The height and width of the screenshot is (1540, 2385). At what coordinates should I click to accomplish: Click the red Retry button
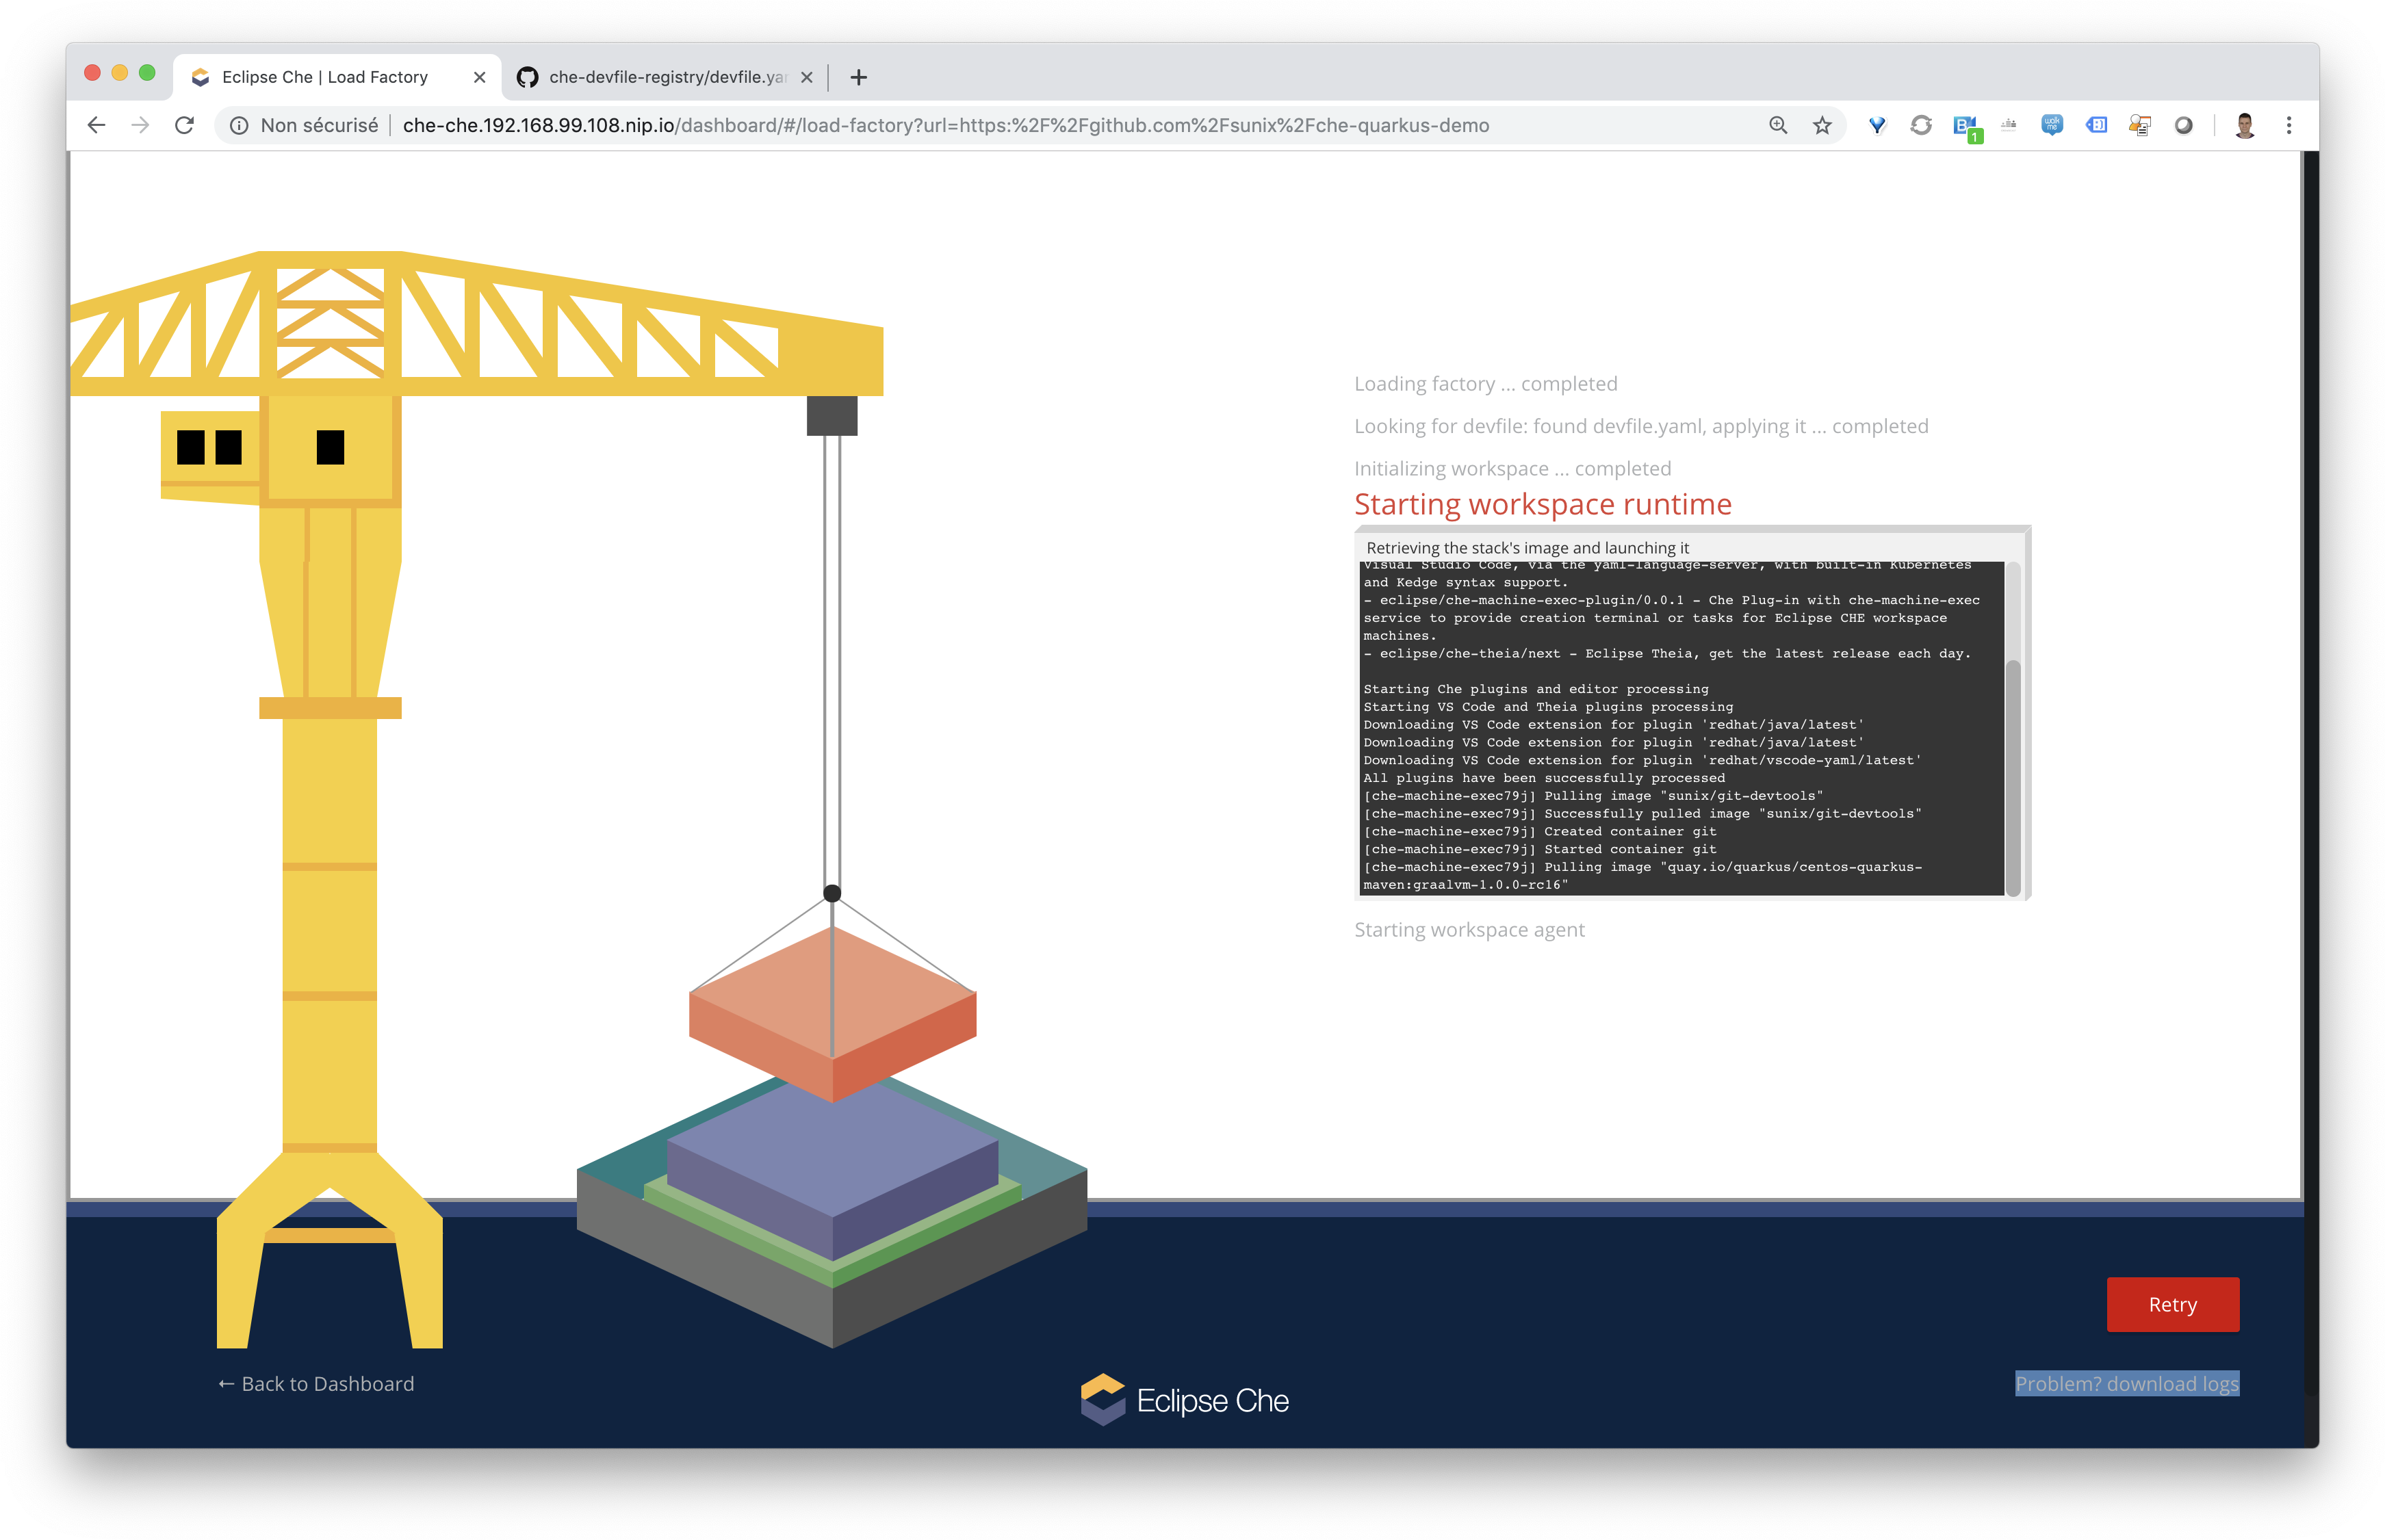2172,1304
